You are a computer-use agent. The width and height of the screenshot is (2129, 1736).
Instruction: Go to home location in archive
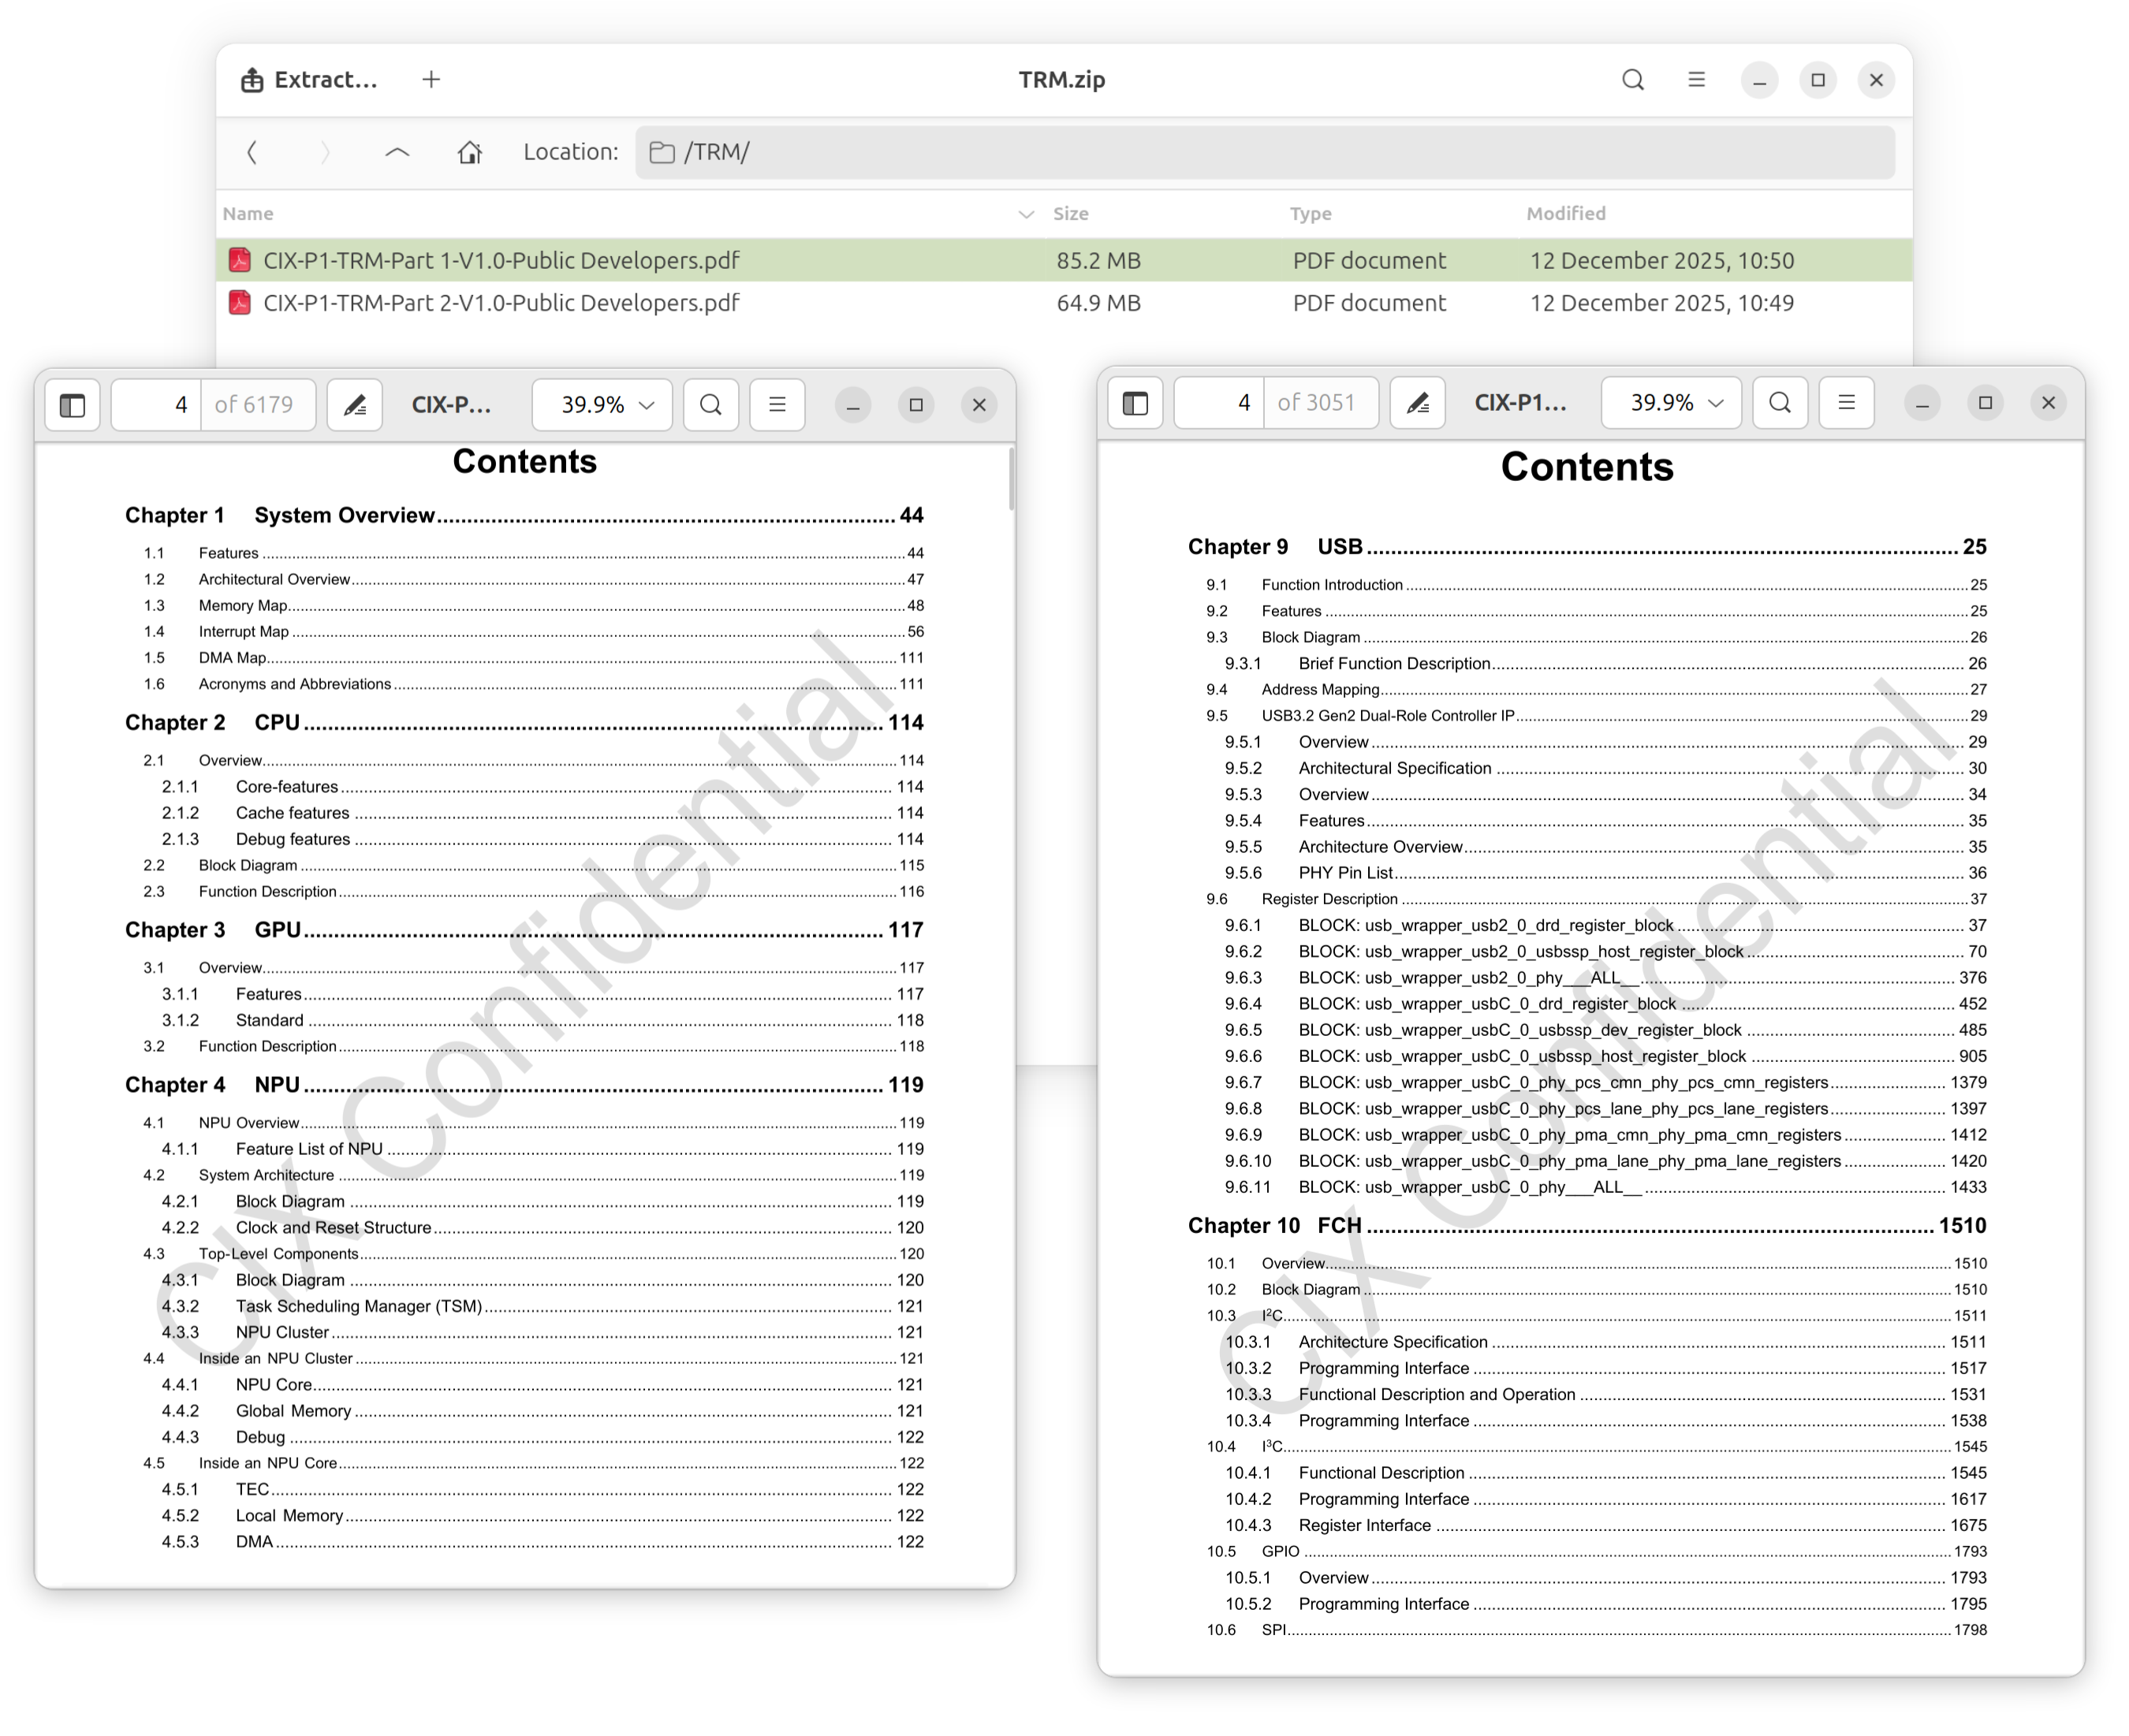point(470,152)
